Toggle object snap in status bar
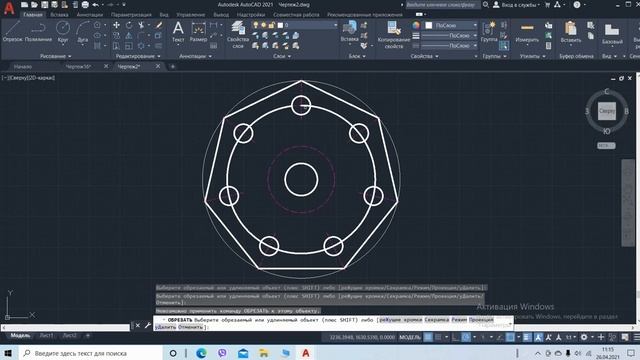640x360 pixels. (x=510, y=337)
